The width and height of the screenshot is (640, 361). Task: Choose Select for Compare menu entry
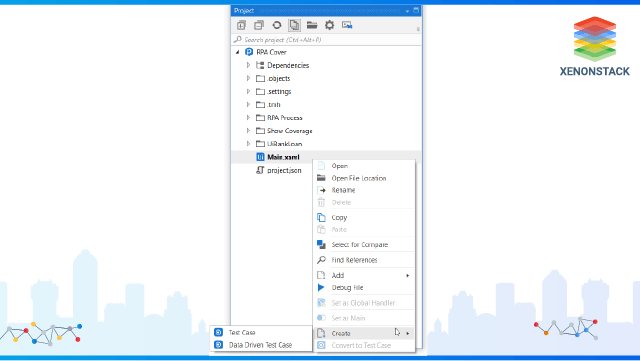coord(360,245)
